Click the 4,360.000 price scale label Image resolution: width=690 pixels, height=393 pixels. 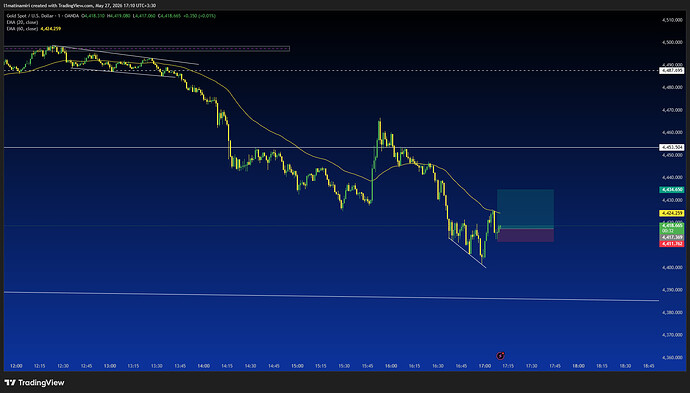pos(672,357)
